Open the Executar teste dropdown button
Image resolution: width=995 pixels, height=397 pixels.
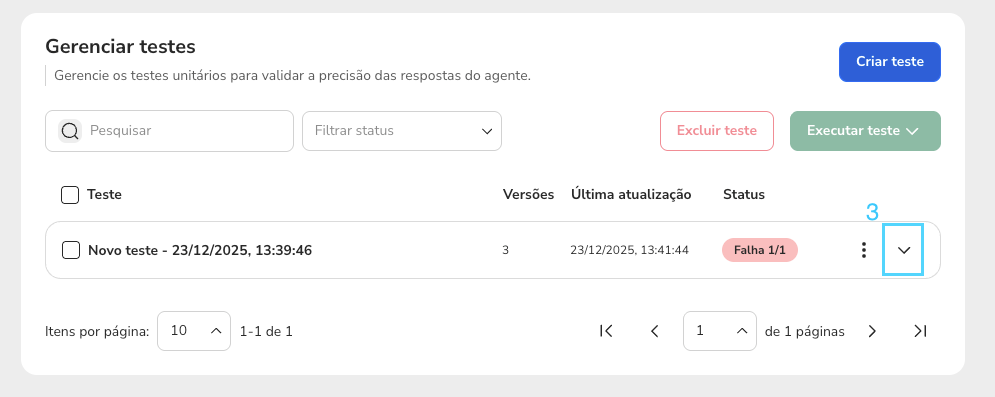point(865,131)
